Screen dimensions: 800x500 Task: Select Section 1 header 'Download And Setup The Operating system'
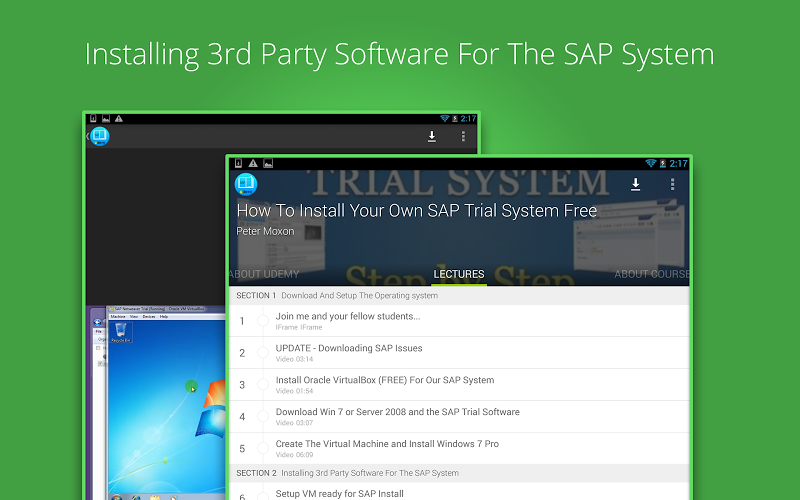click(x=459, y=295)
